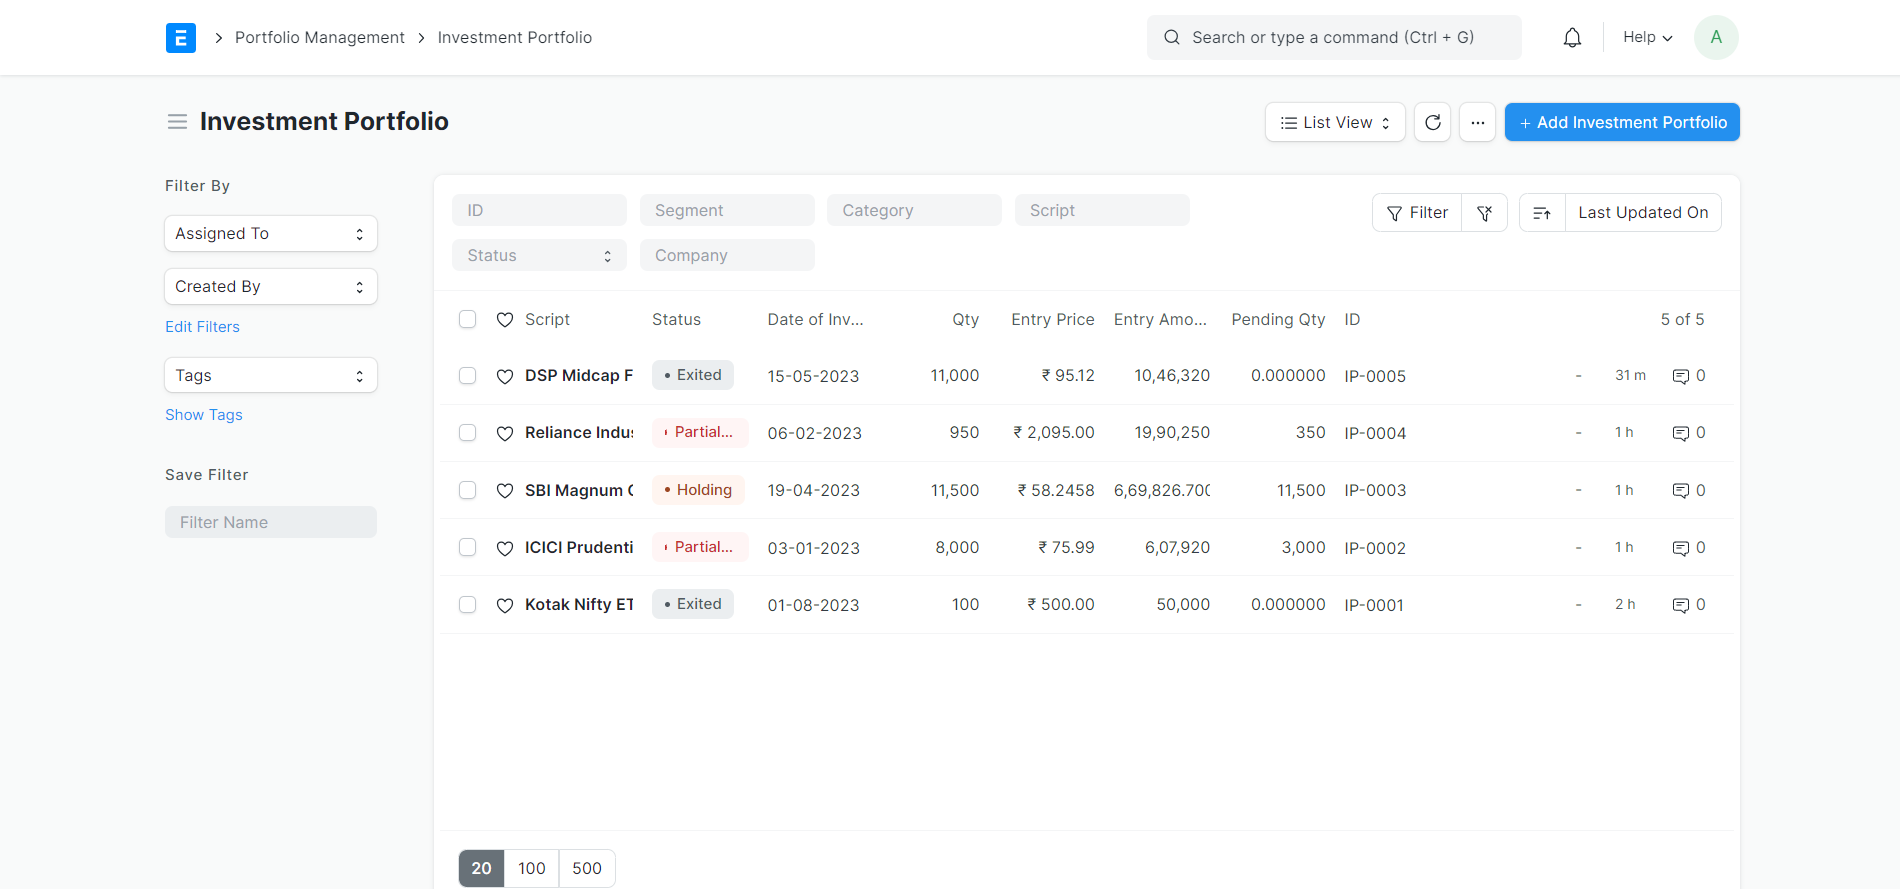Click the Show Tags link
Screen dimensions: 1900x889
(204, 415)
